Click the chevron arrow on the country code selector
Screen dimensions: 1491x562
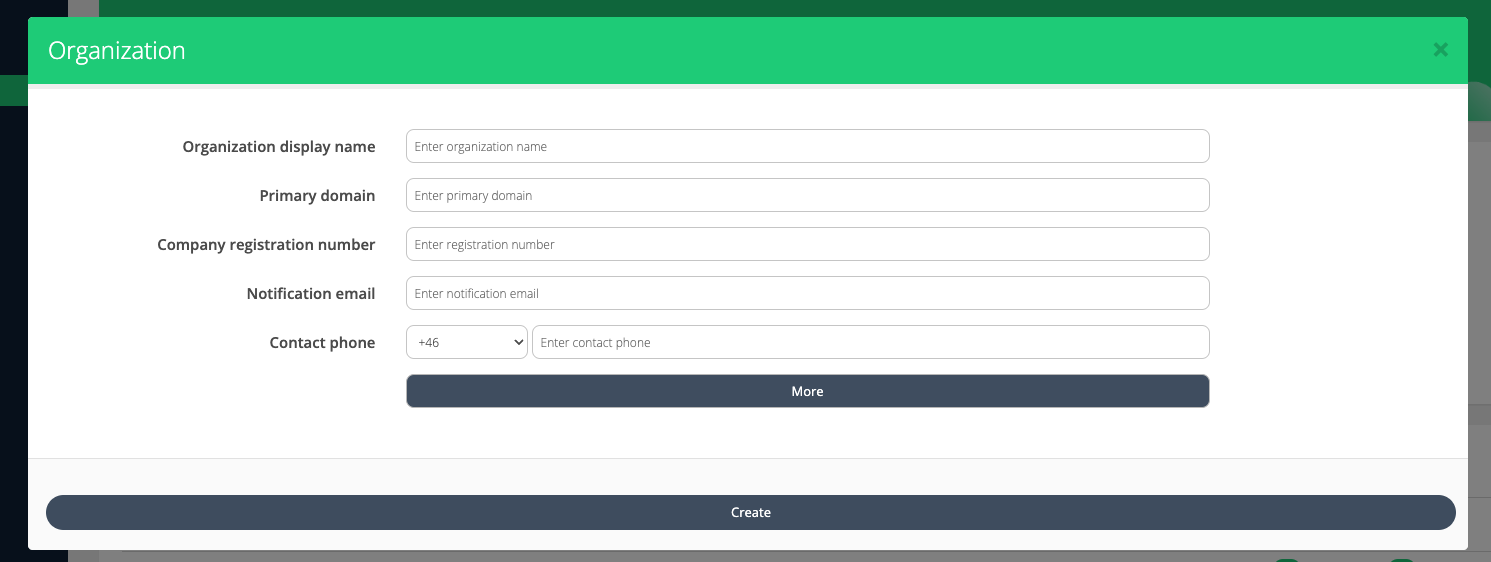click(518, 342)
